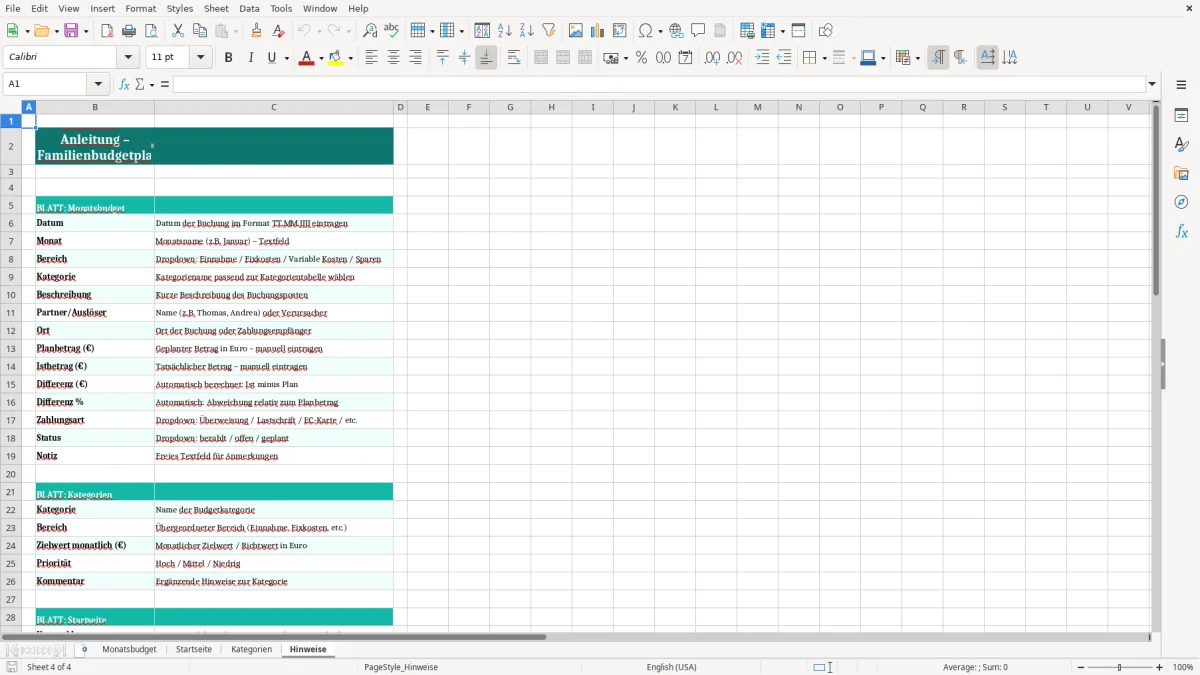
Task: Open the New document dropdown arrow
Action: click(26, 31)
